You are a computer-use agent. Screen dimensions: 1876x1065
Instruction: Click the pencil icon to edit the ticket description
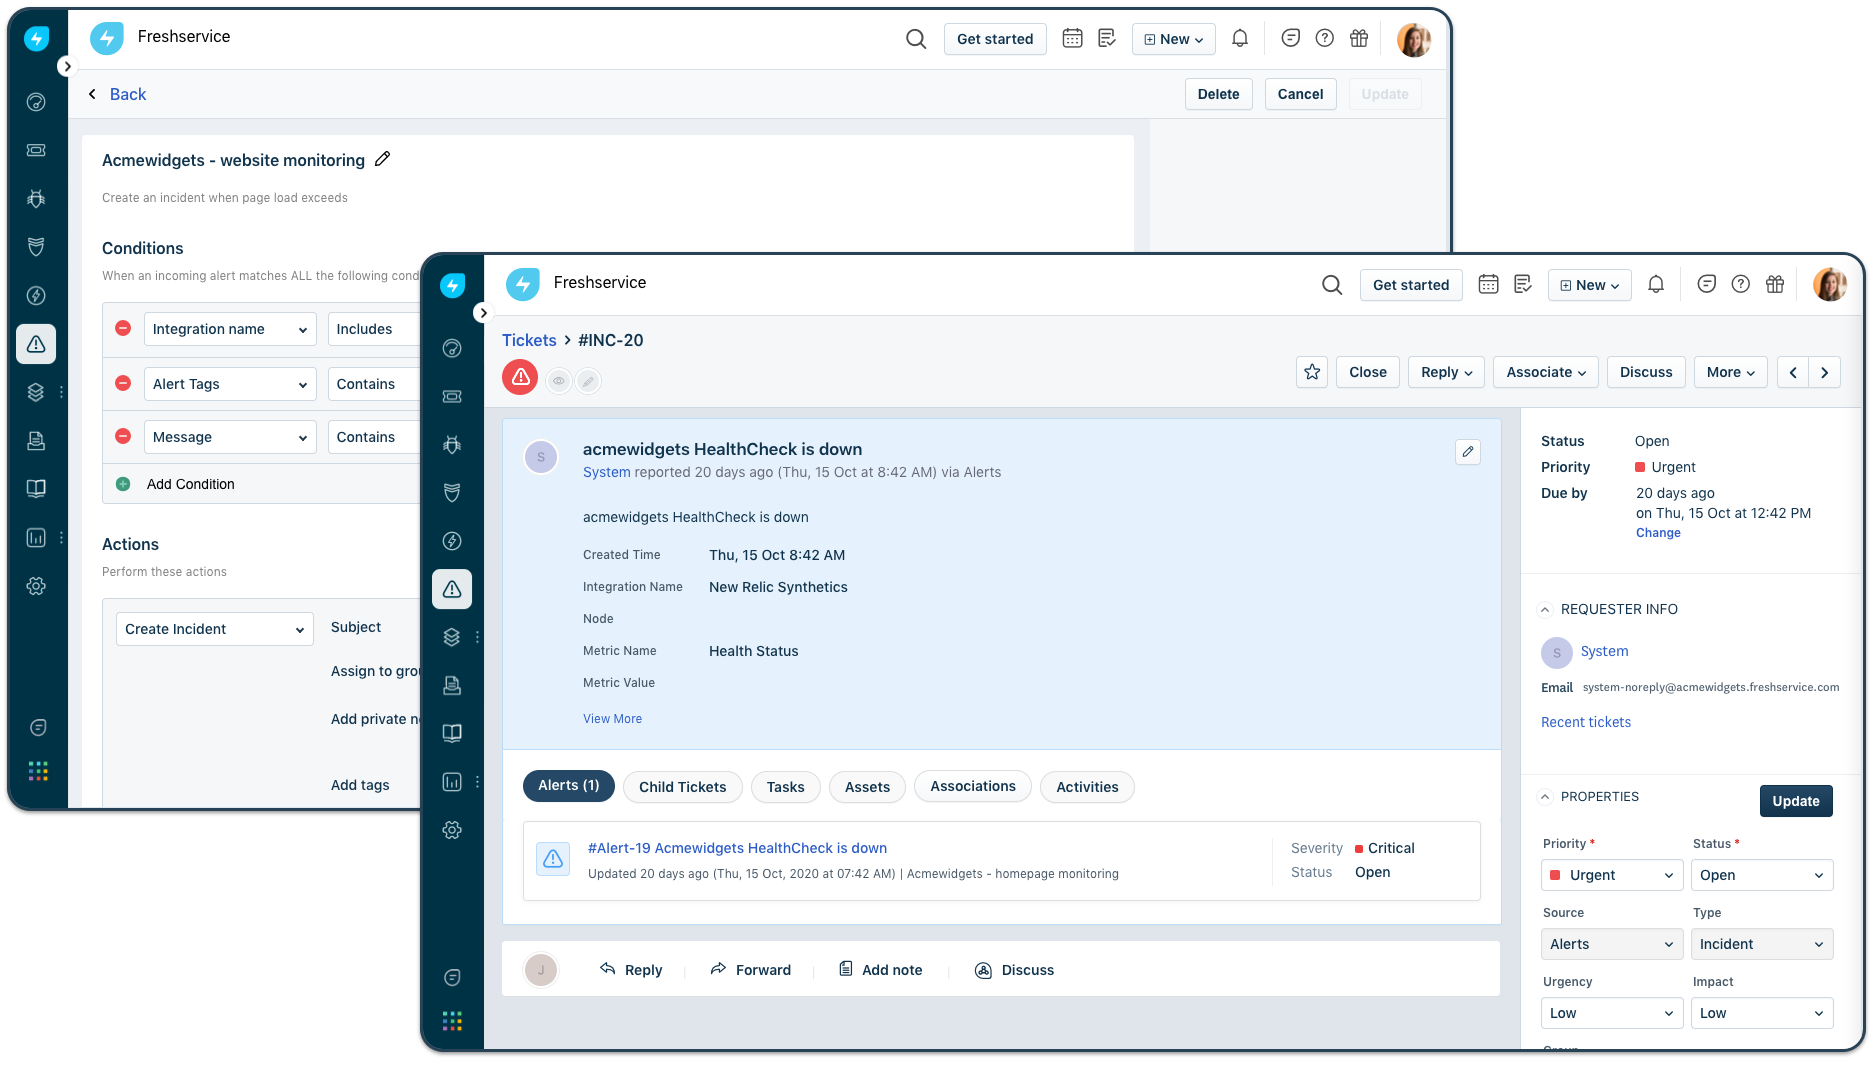point(1467,452)
